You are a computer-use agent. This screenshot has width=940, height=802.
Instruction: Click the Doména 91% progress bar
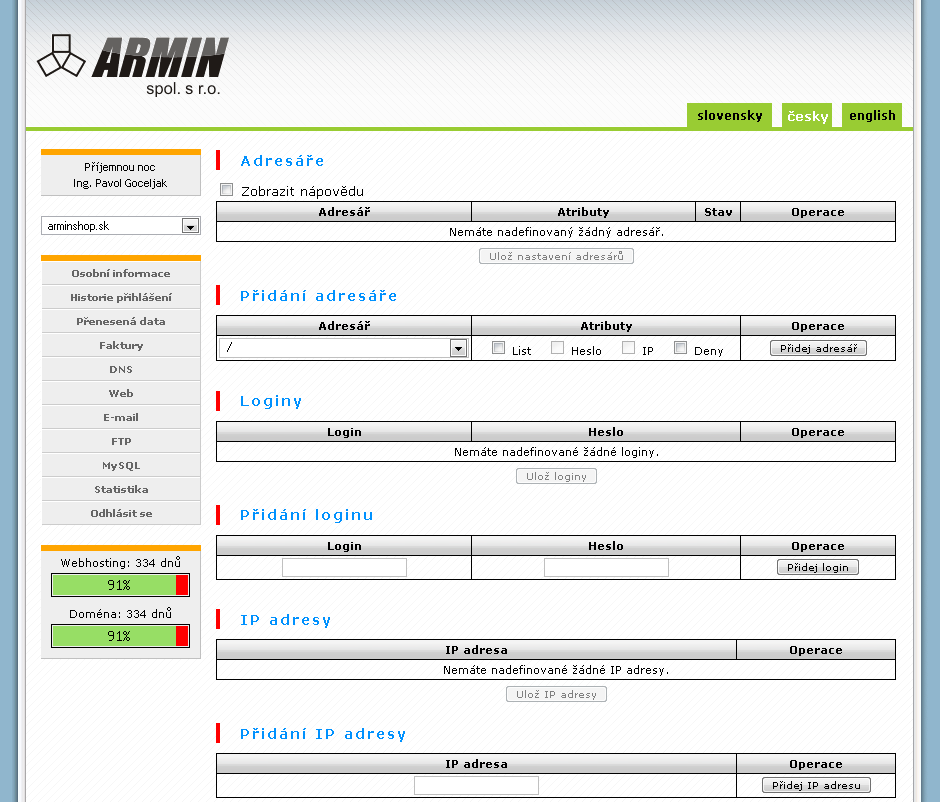pos(120,636)
